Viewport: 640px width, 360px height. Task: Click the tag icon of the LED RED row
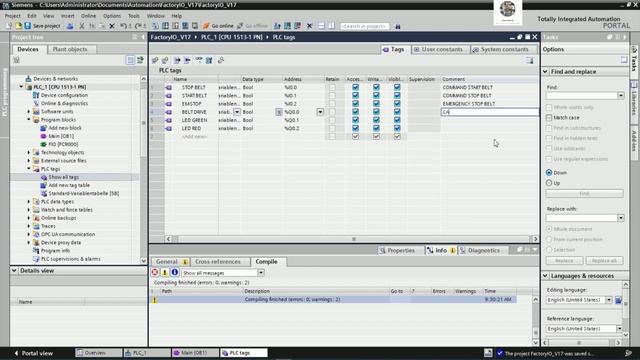pos(168,128)
